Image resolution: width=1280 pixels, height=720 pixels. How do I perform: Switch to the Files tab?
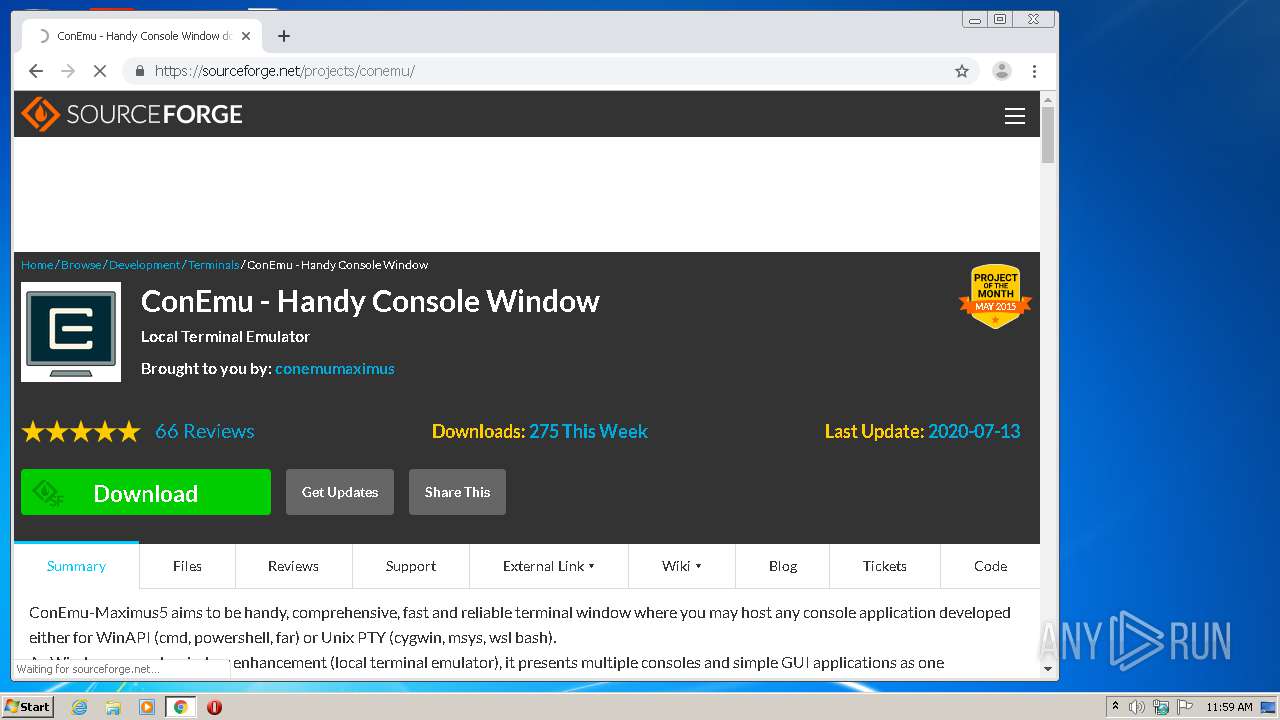(x=187, y=566)
